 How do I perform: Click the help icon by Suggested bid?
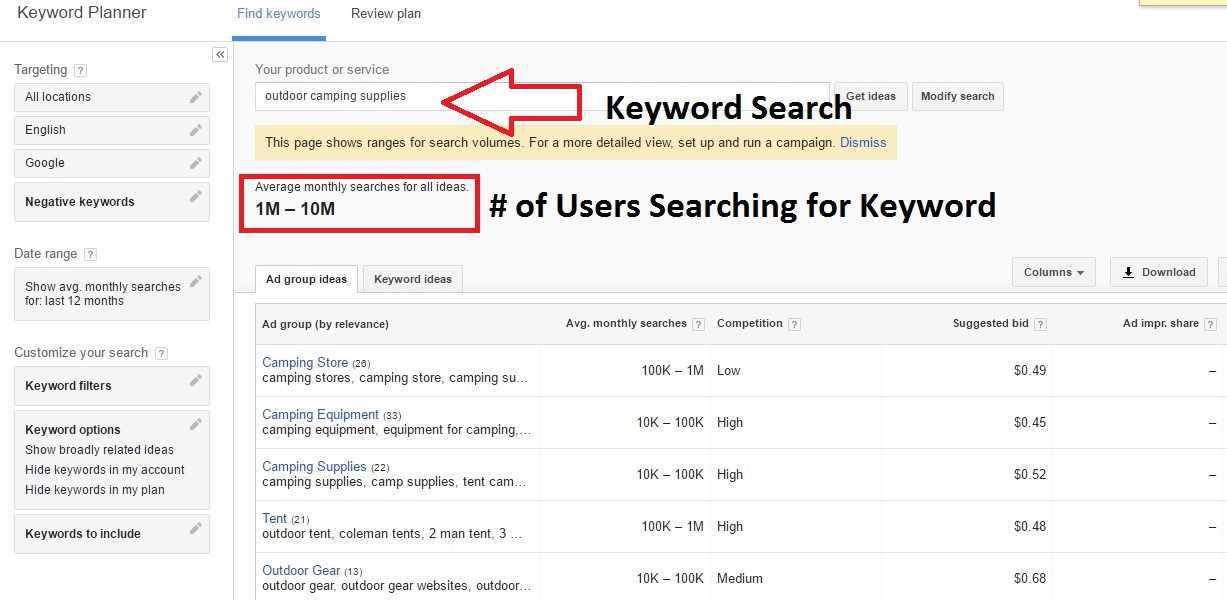1040,324
